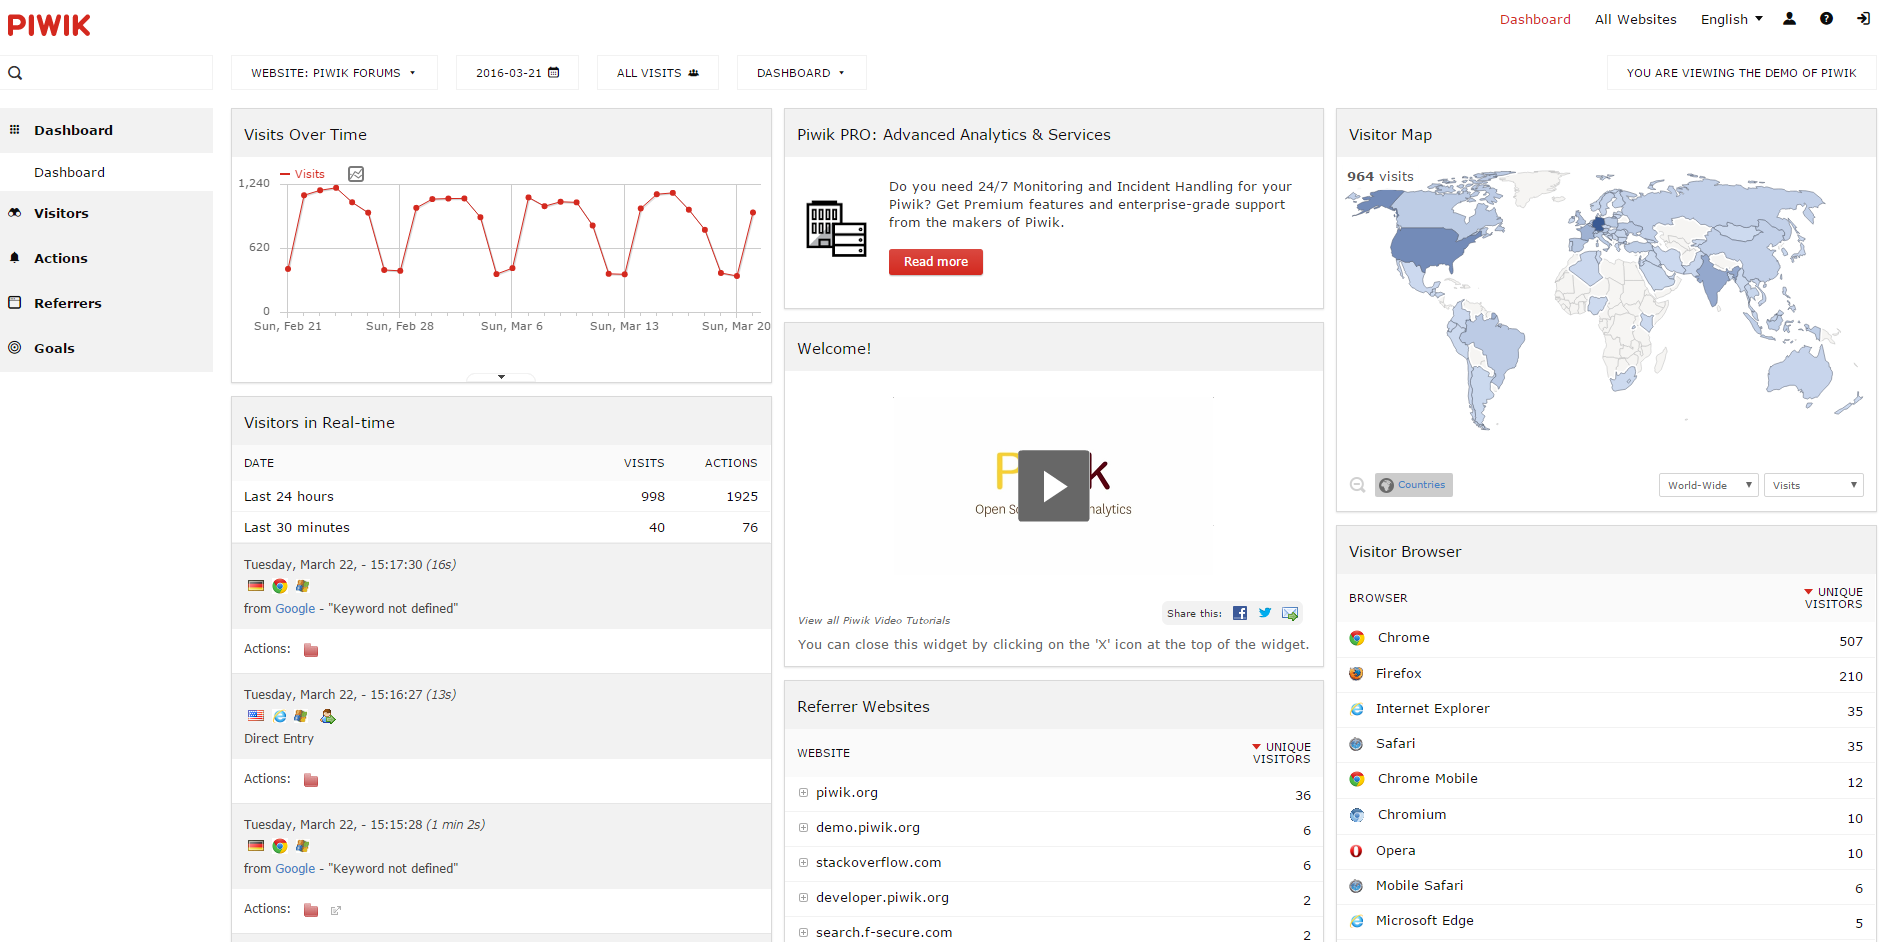This screenshot has height=942, width=1889.
Task: Click the 'Last 30 minutes' row text
Action: tap(297, 528)
